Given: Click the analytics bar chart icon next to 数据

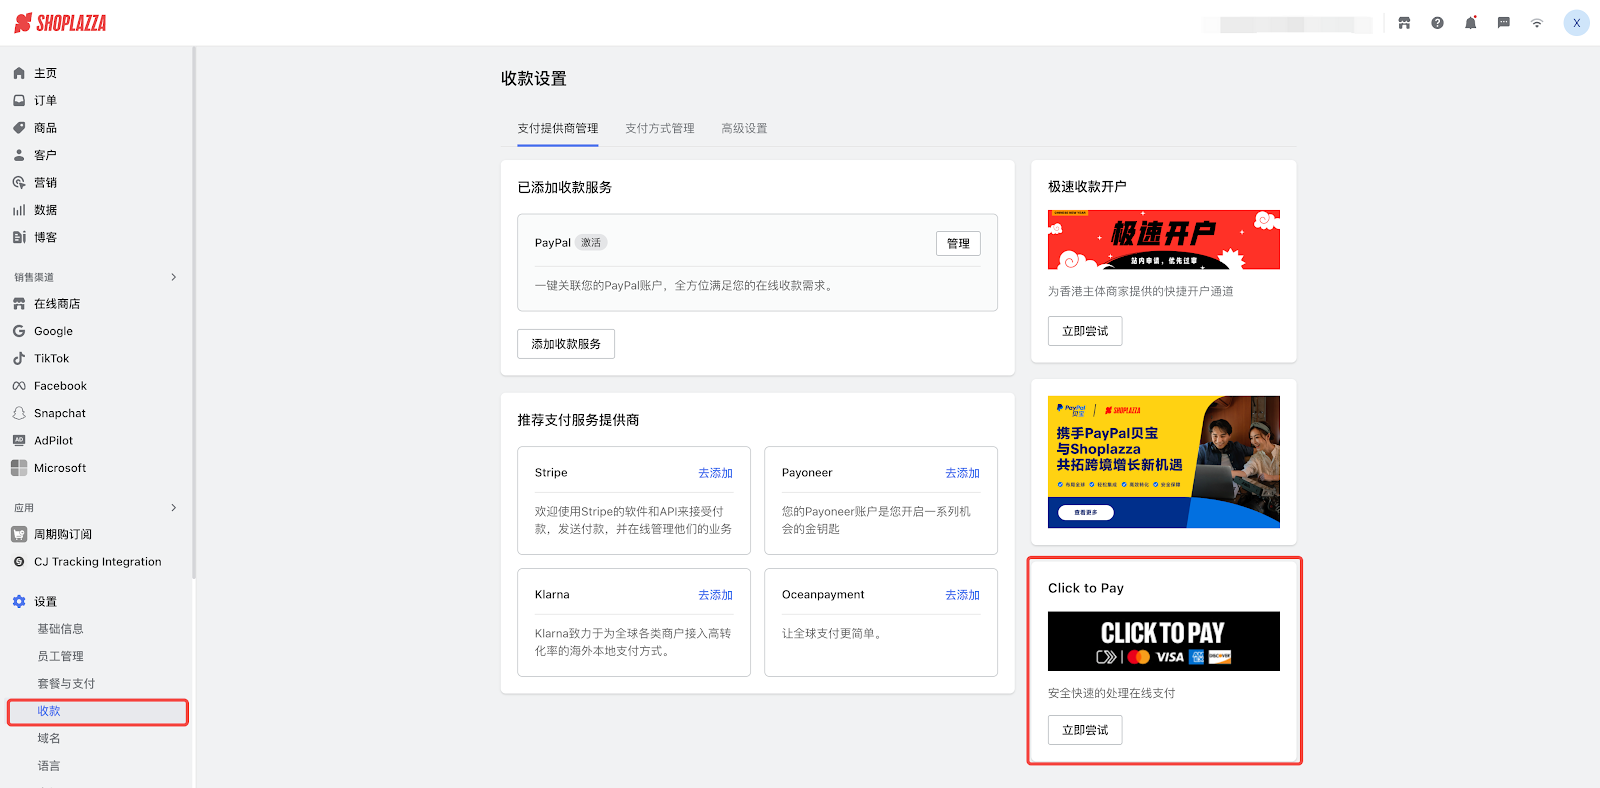Looking at the screenshot, I should click(19, 210).
